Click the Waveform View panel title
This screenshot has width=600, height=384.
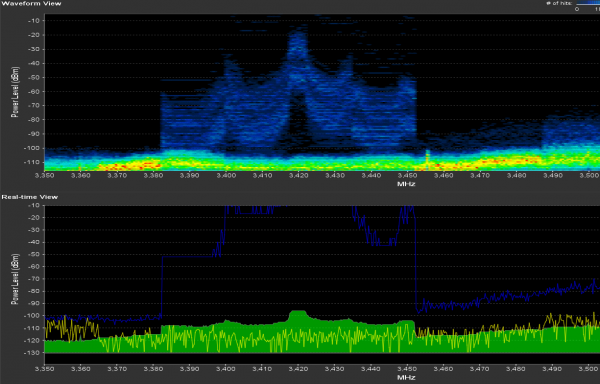click(31, 3)
